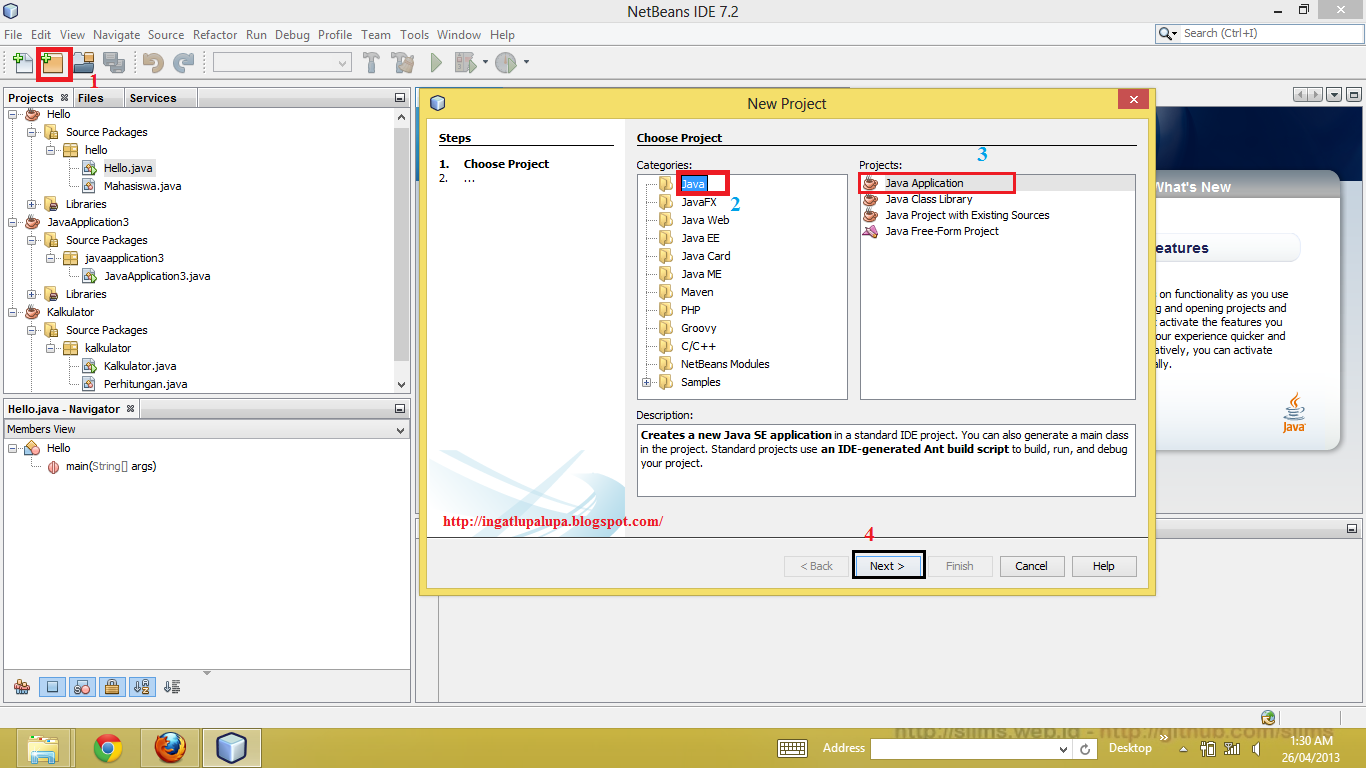Viewport: 1366px width, 768px height.
Task: Expand Libraries under Hello project
Action: (x=32, y=204)
